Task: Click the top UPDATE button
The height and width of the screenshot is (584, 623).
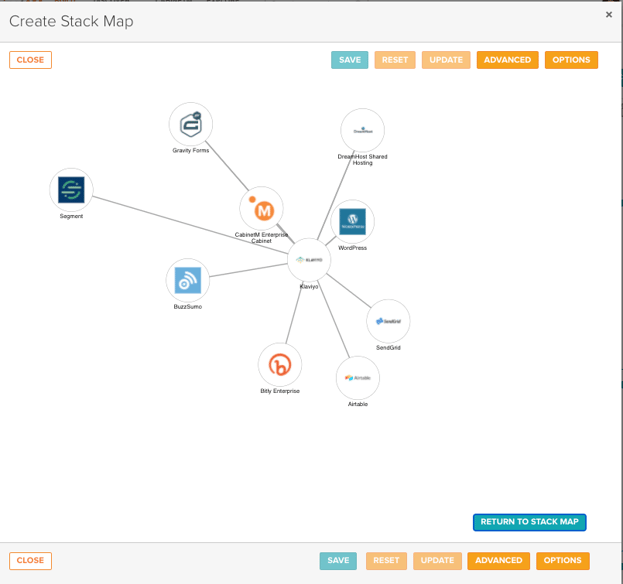Action: [x=446, y=60]
